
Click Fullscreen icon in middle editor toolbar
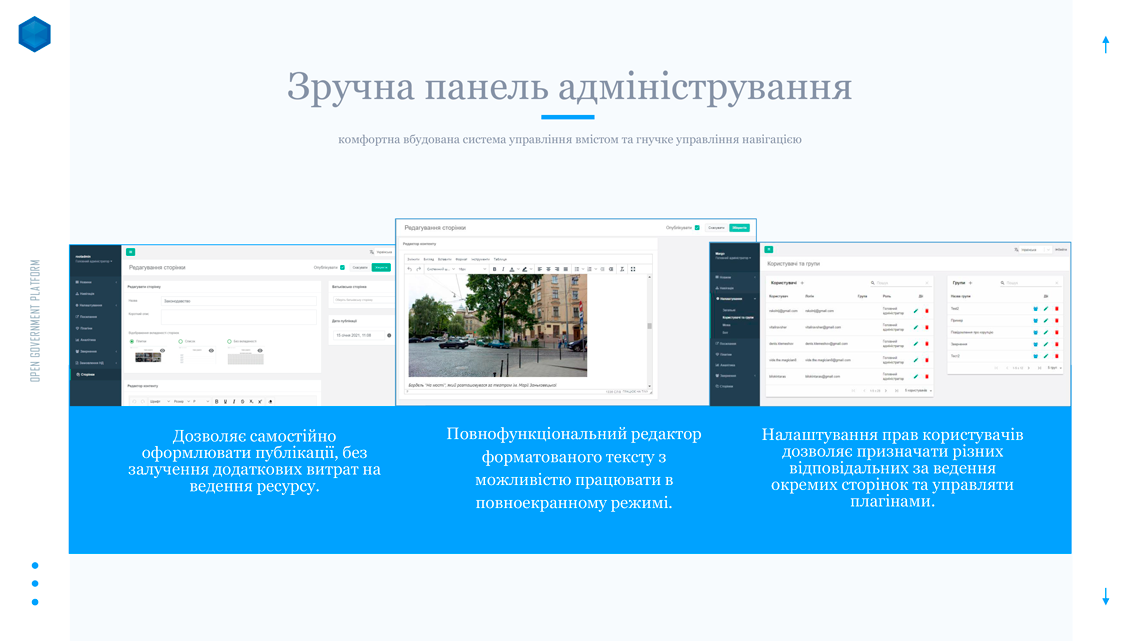pos(633,269)
